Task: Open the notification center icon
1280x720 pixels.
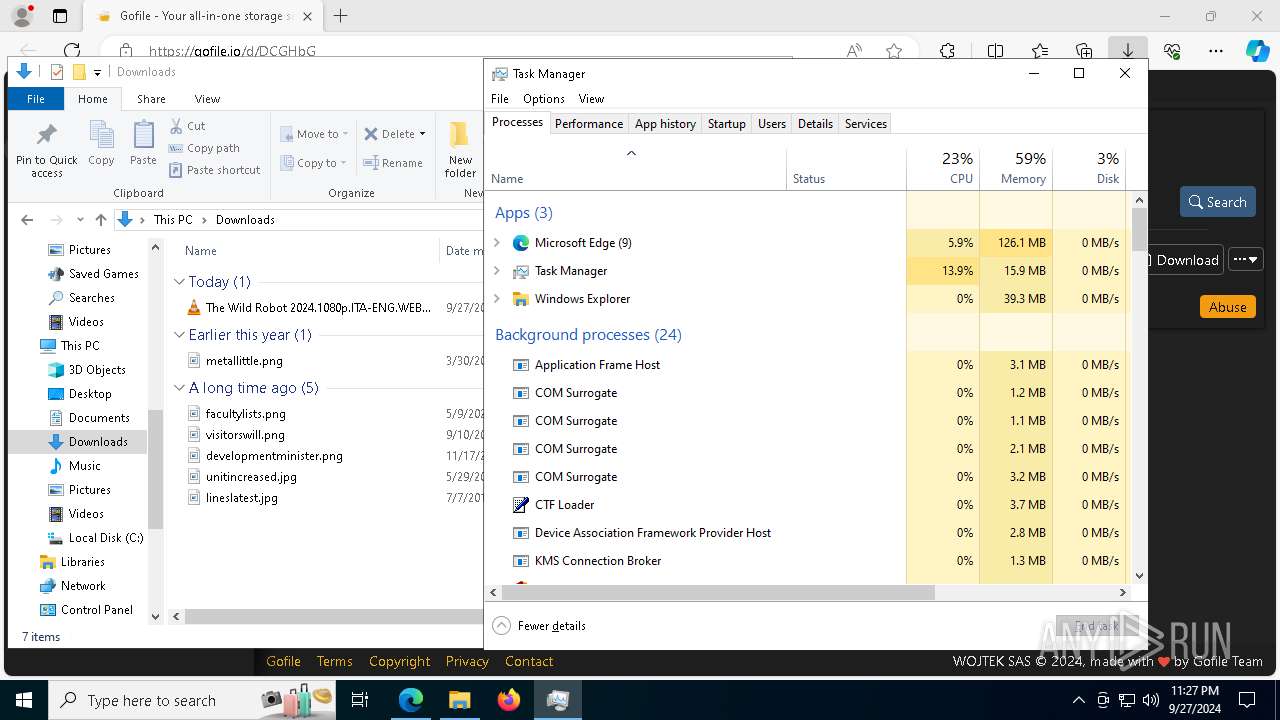Action: (1247, 700)
